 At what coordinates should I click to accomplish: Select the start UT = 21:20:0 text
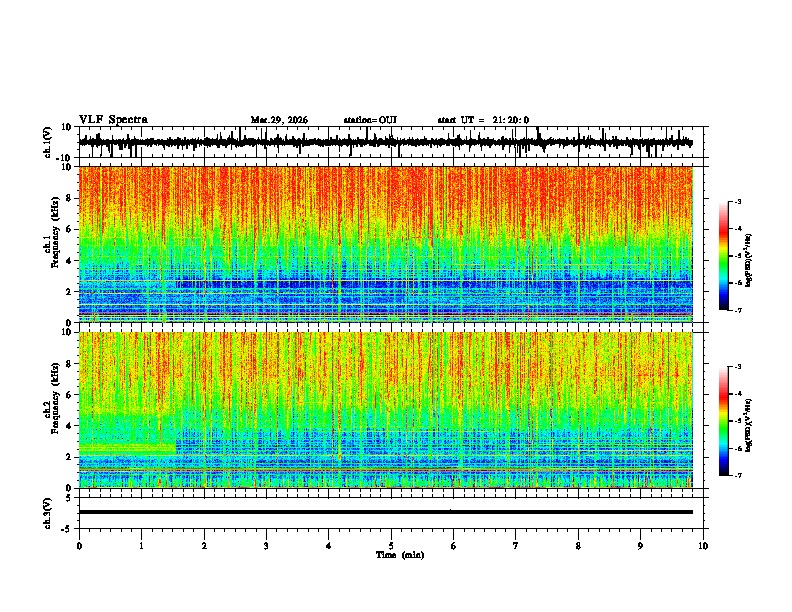click(483, 120)
